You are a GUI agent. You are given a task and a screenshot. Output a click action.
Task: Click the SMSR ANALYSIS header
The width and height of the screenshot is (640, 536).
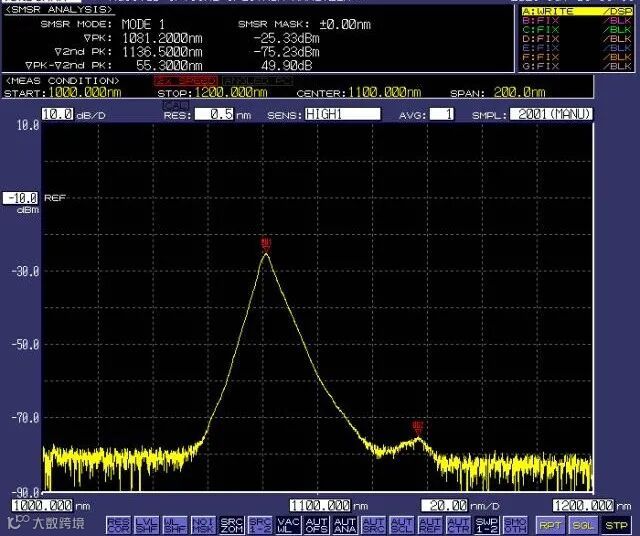coord(59,9)
